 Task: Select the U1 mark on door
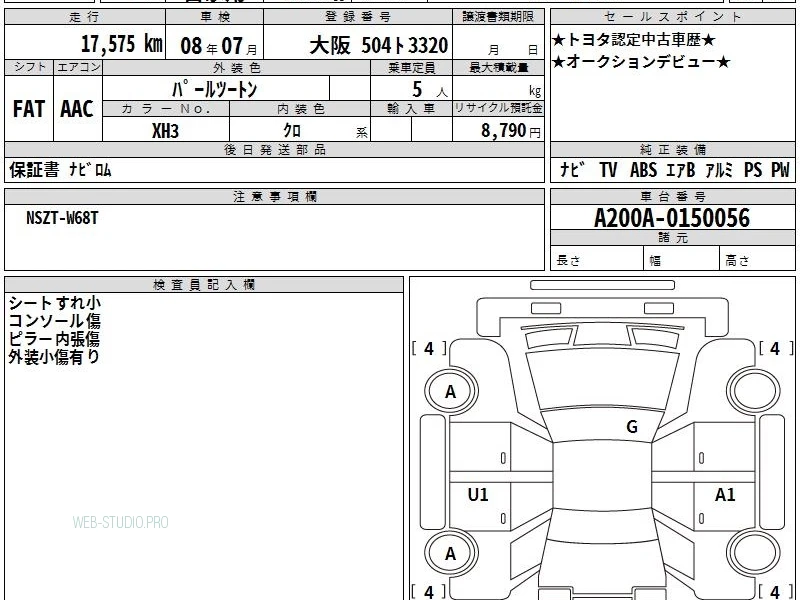tap(478, 494)
